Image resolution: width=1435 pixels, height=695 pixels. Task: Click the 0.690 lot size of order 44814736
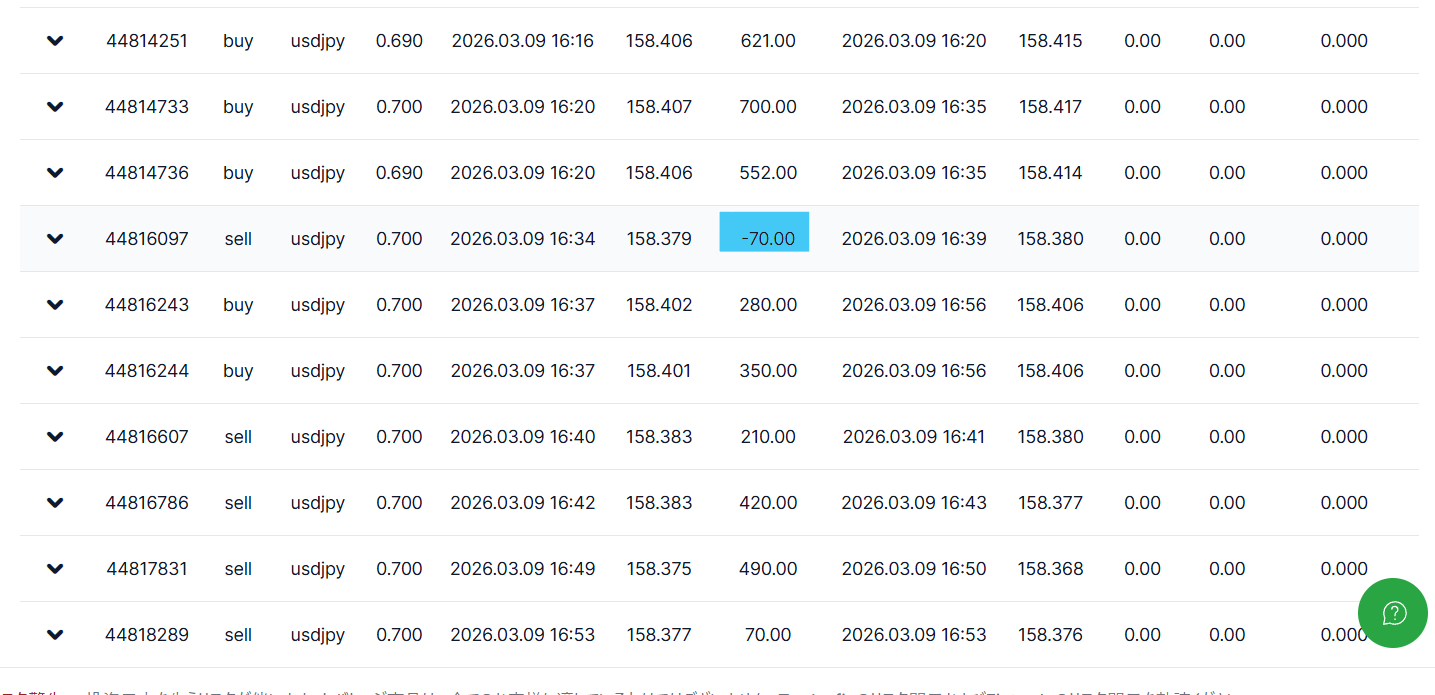[399, 173]
